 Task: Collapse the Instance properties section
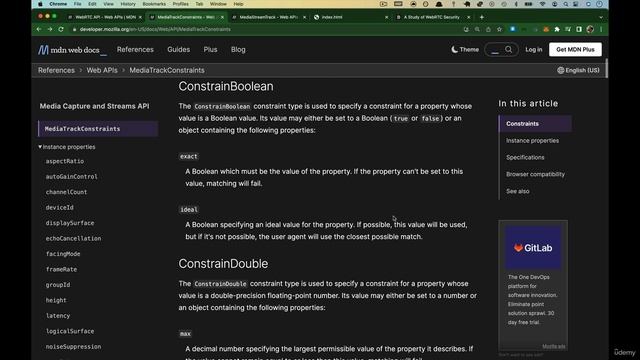[67, 147]
